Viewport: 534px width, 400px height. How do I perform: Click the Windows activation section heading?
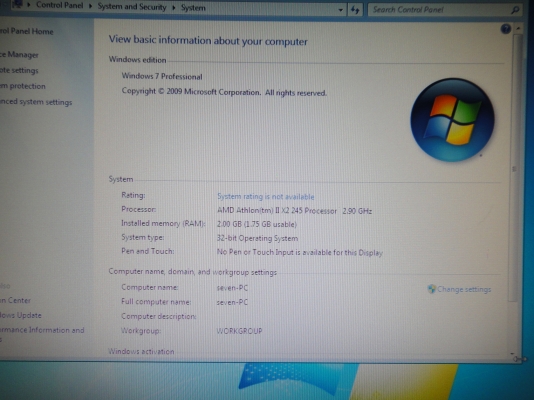[141, 351]
